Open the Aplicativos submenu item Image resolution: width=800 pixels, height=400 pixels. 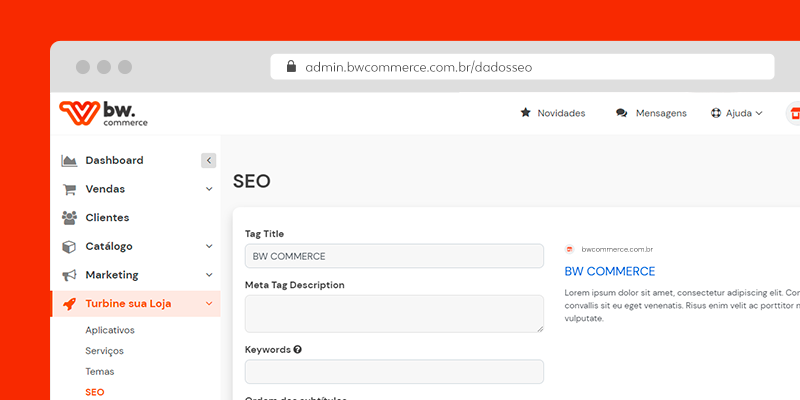coord(110,330)
